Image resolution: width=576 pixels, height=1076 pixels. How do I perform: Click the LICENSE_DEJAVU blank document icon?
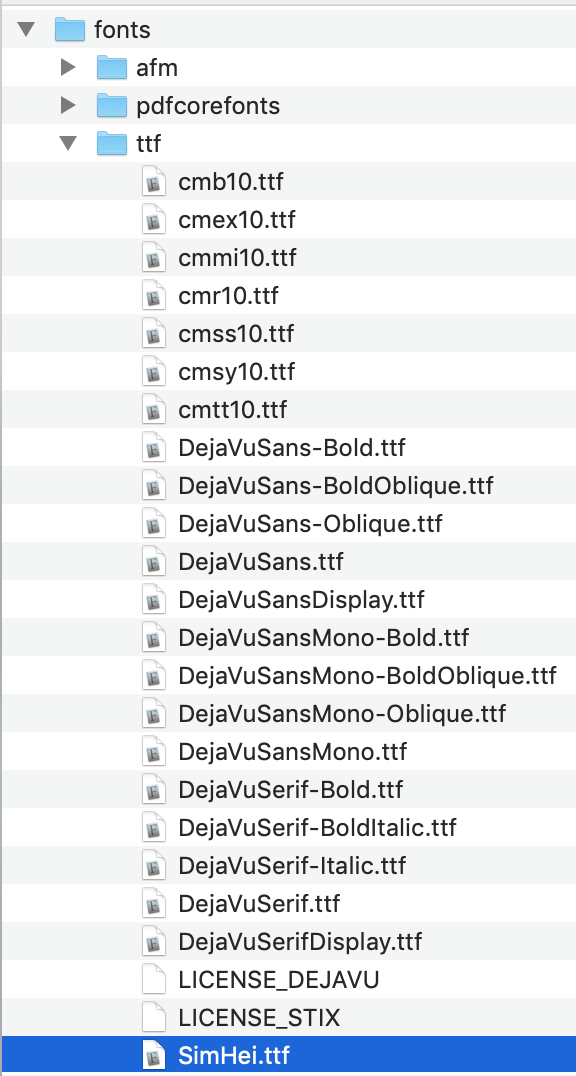(x=154, y=979)
